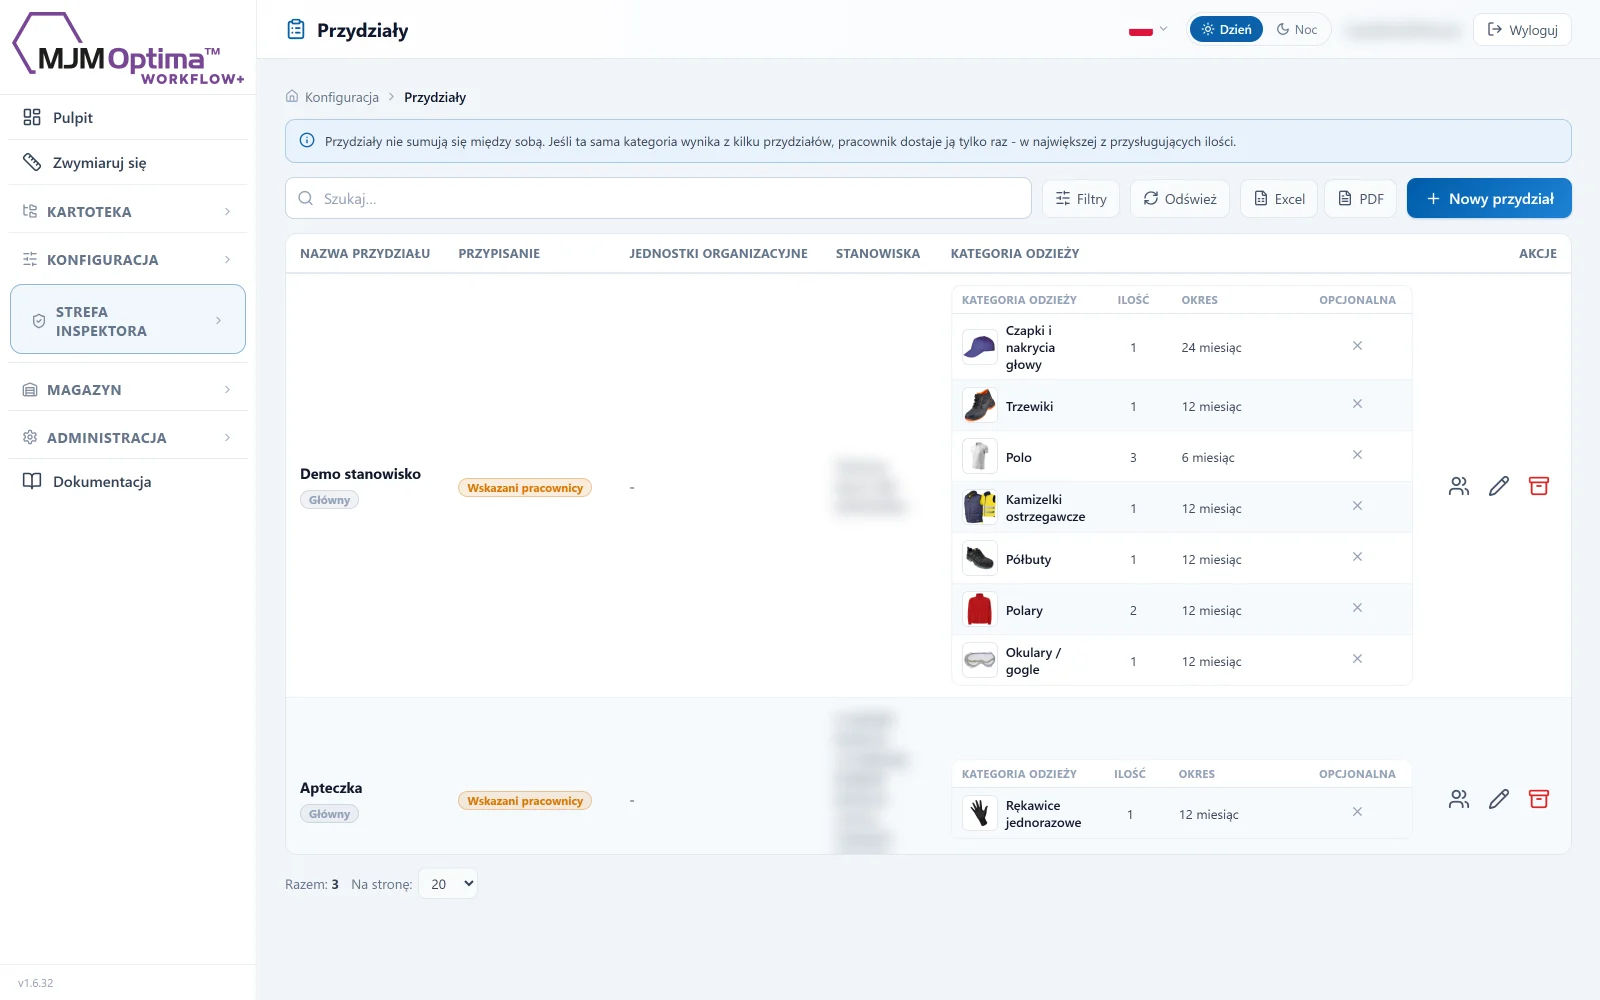This screenshot has height=1000, width=1600.
Task: Expand the MAGAZYN menu section
Action: pos(128,390)
